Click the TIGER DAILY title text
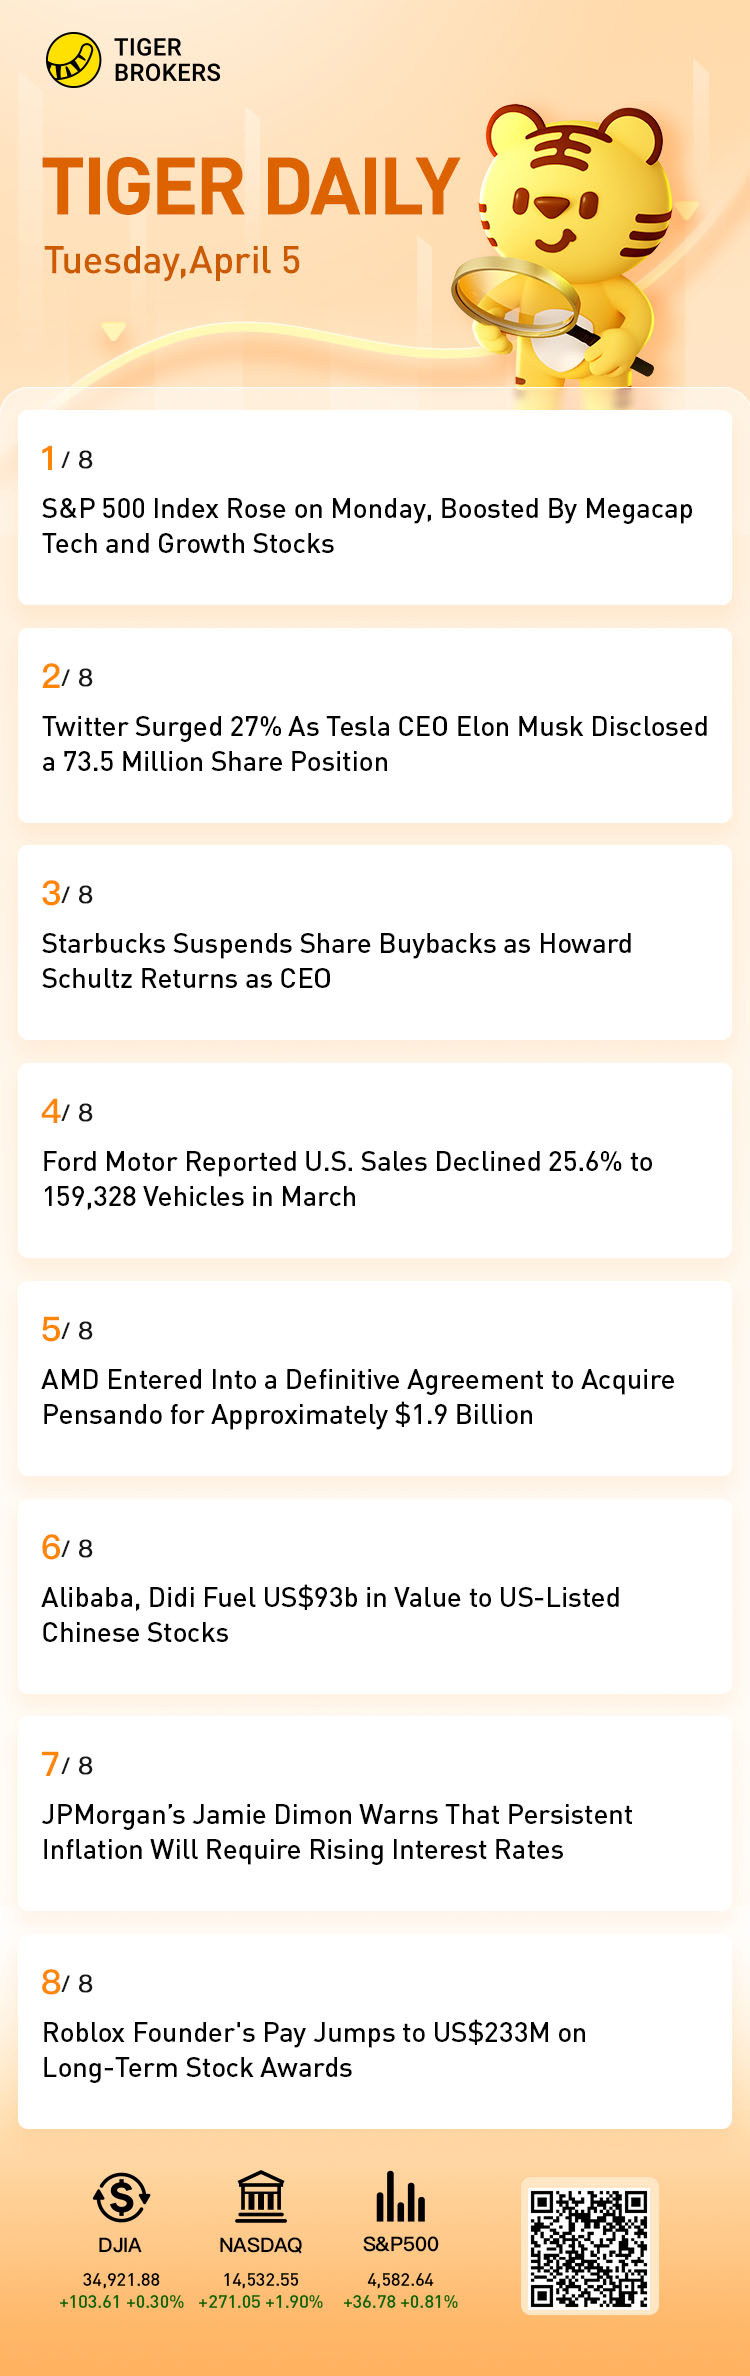Viewport: 750px width, 2376px height. (x=251, y=187)
